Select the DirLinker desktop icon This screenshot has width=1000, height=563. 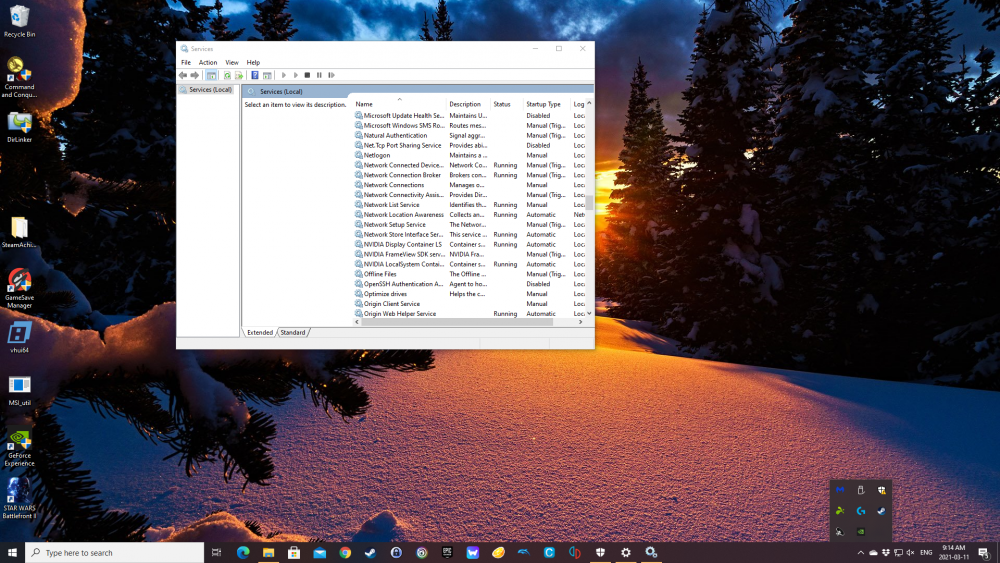coord(19,126)
